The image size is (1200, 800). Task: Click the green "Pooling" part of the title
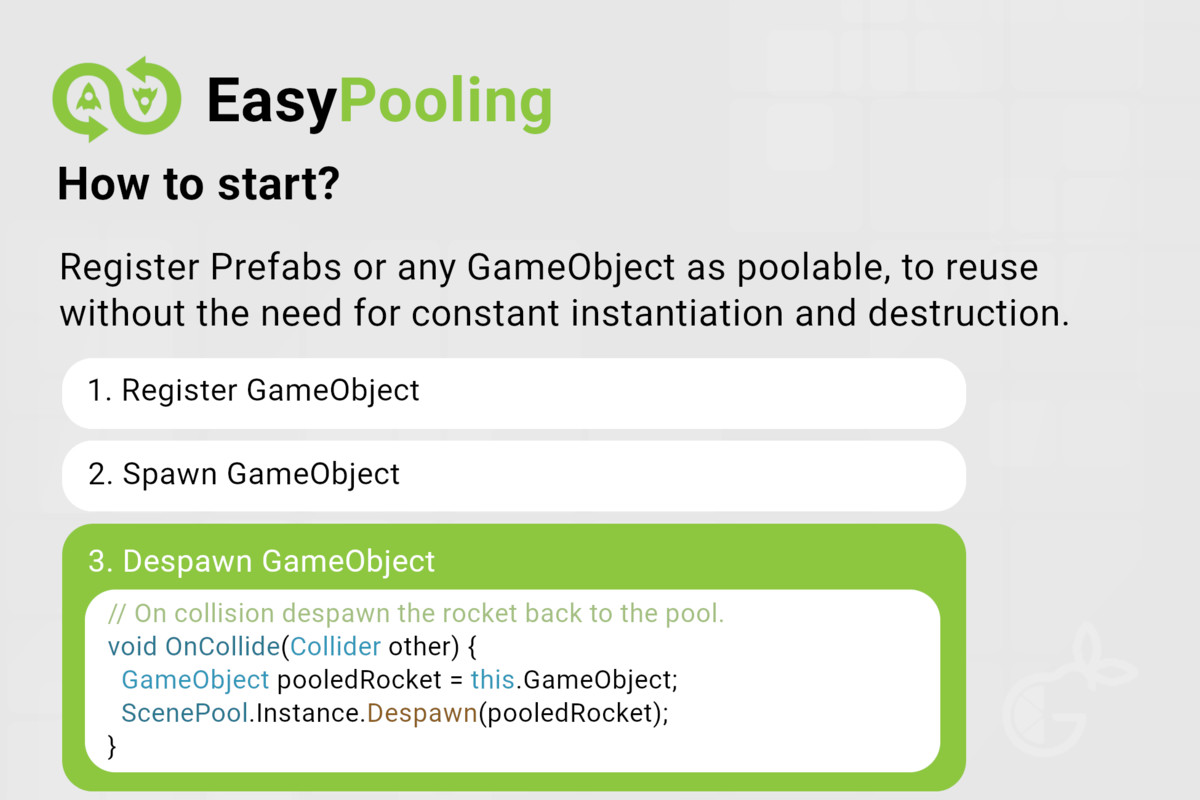pyautogui.click(x=445, y=101)
